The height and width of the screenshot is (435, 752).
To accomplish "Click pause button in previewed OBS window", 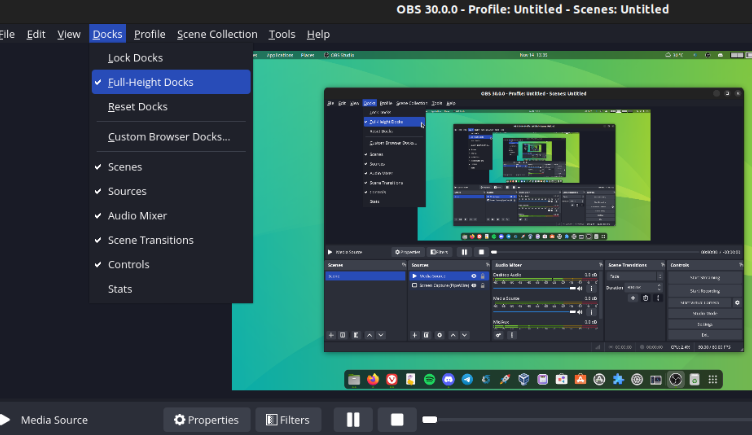I will tap(464, 252).
